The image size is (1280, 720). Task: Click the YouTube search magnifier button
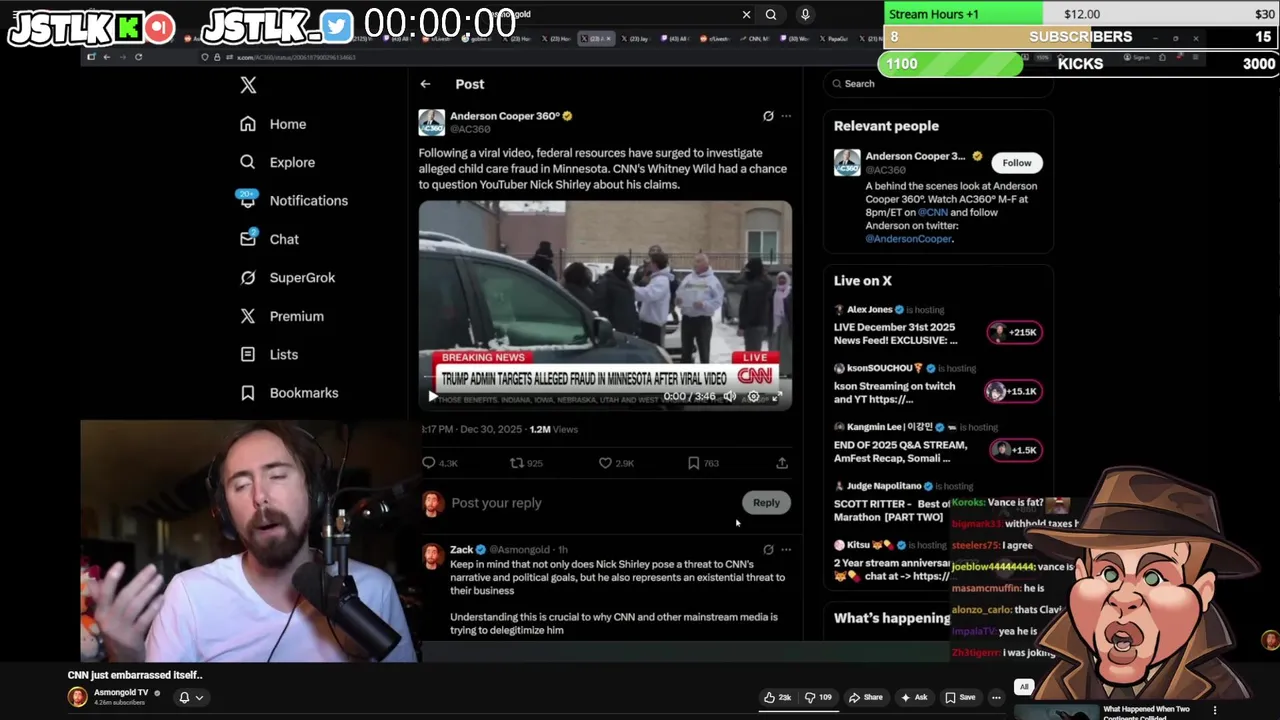pos(771,15)
